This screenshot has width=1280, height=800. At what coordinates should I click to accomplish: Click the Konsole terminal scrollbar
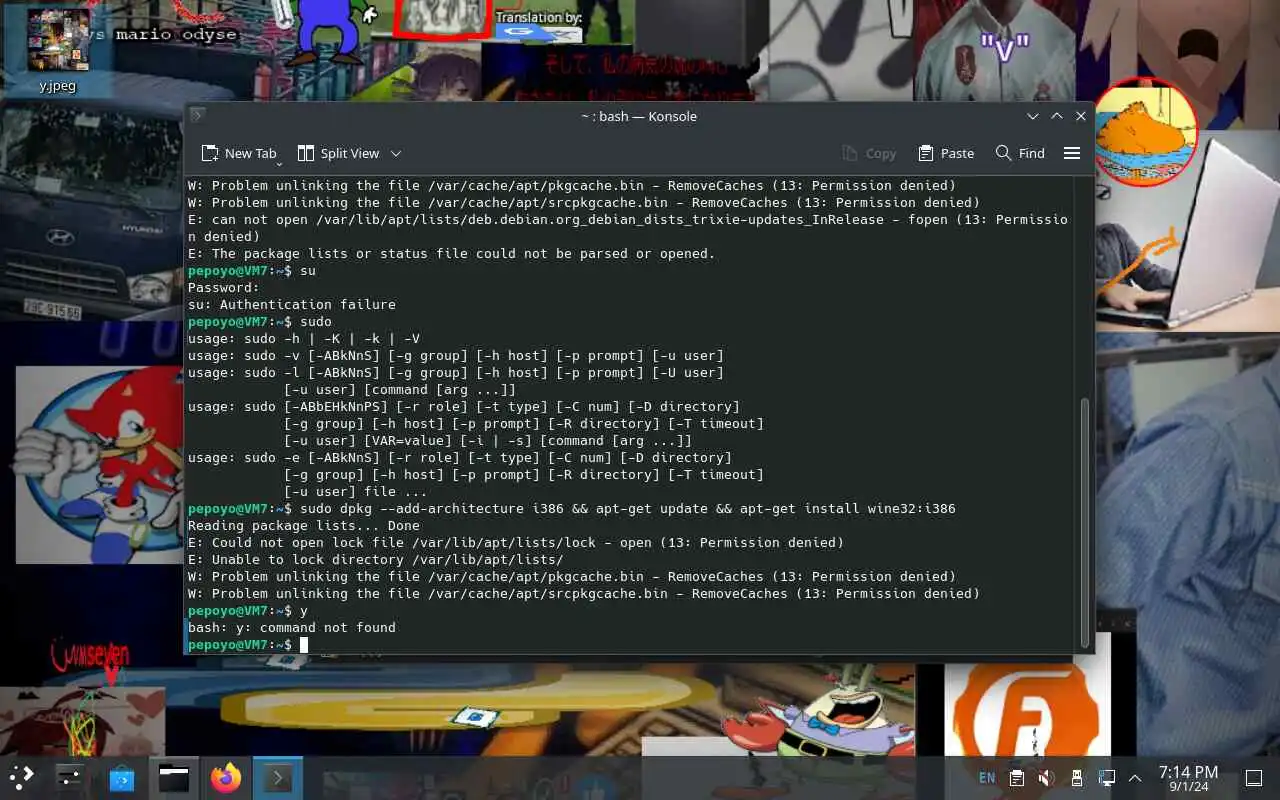pyautogui.click(x=1085, y=522)
